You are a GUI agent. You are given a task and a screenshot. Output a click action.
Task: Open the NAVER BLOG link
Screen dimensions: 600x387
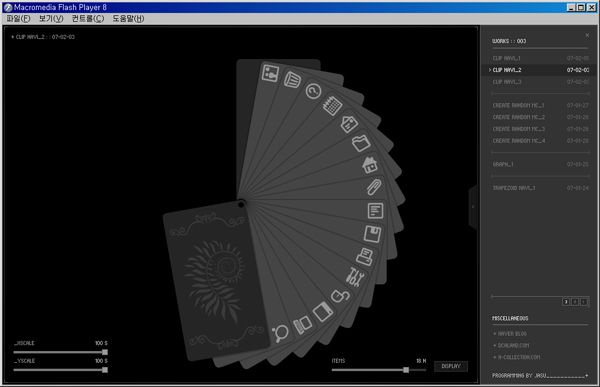510,334
